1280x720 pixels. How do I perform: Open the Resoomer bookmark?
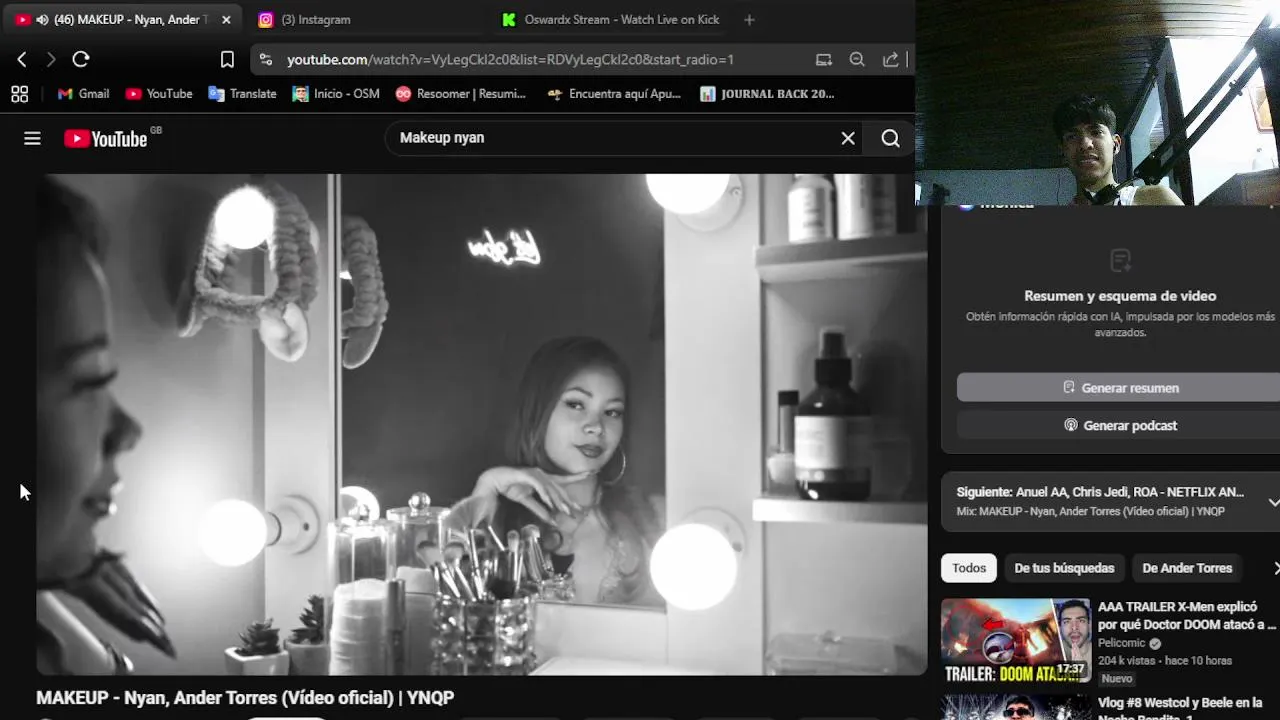(460, 94)
